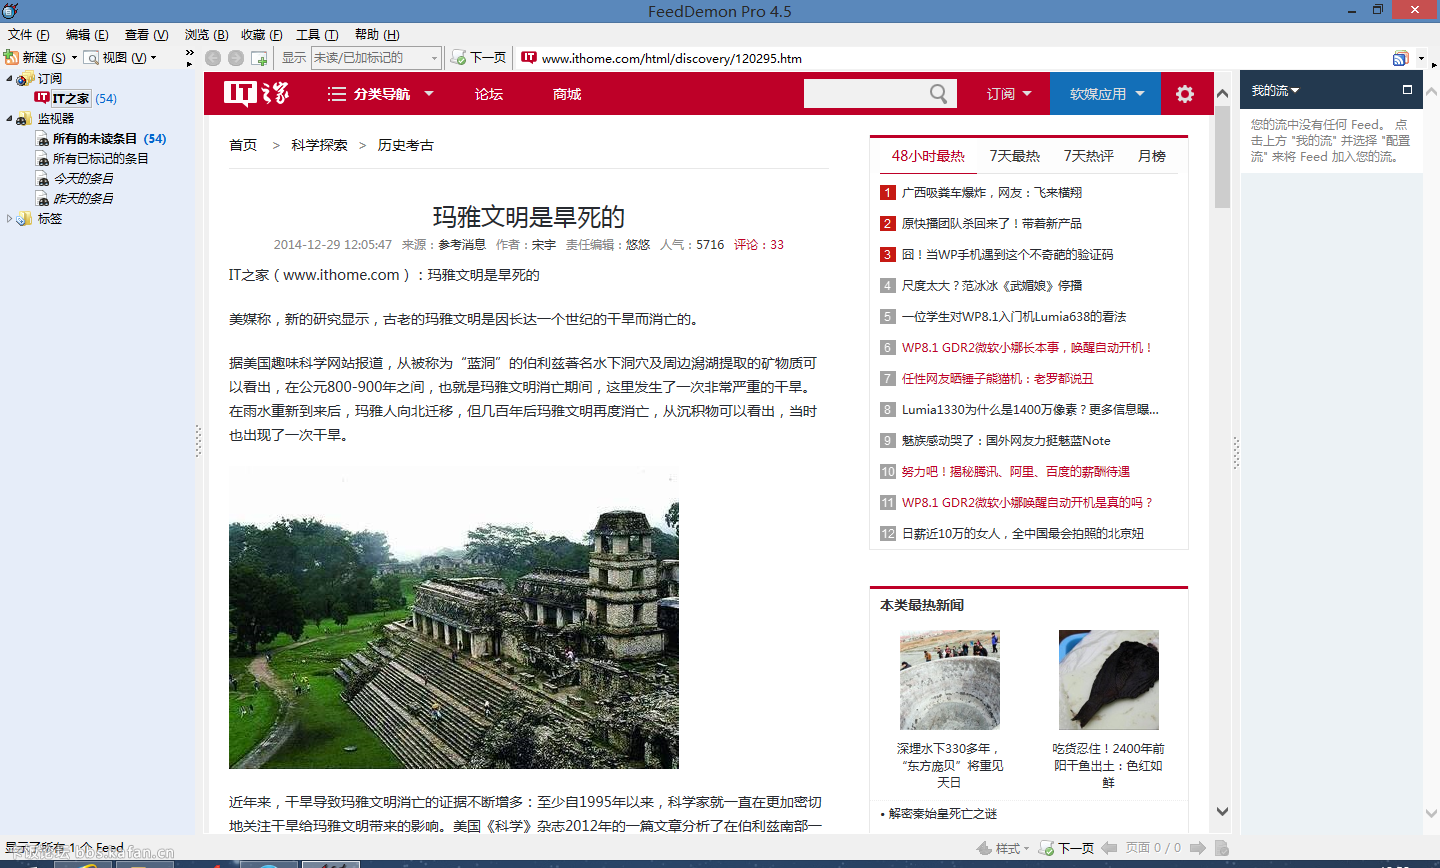Click the 首页 breadcrumb link

[243, 145]
